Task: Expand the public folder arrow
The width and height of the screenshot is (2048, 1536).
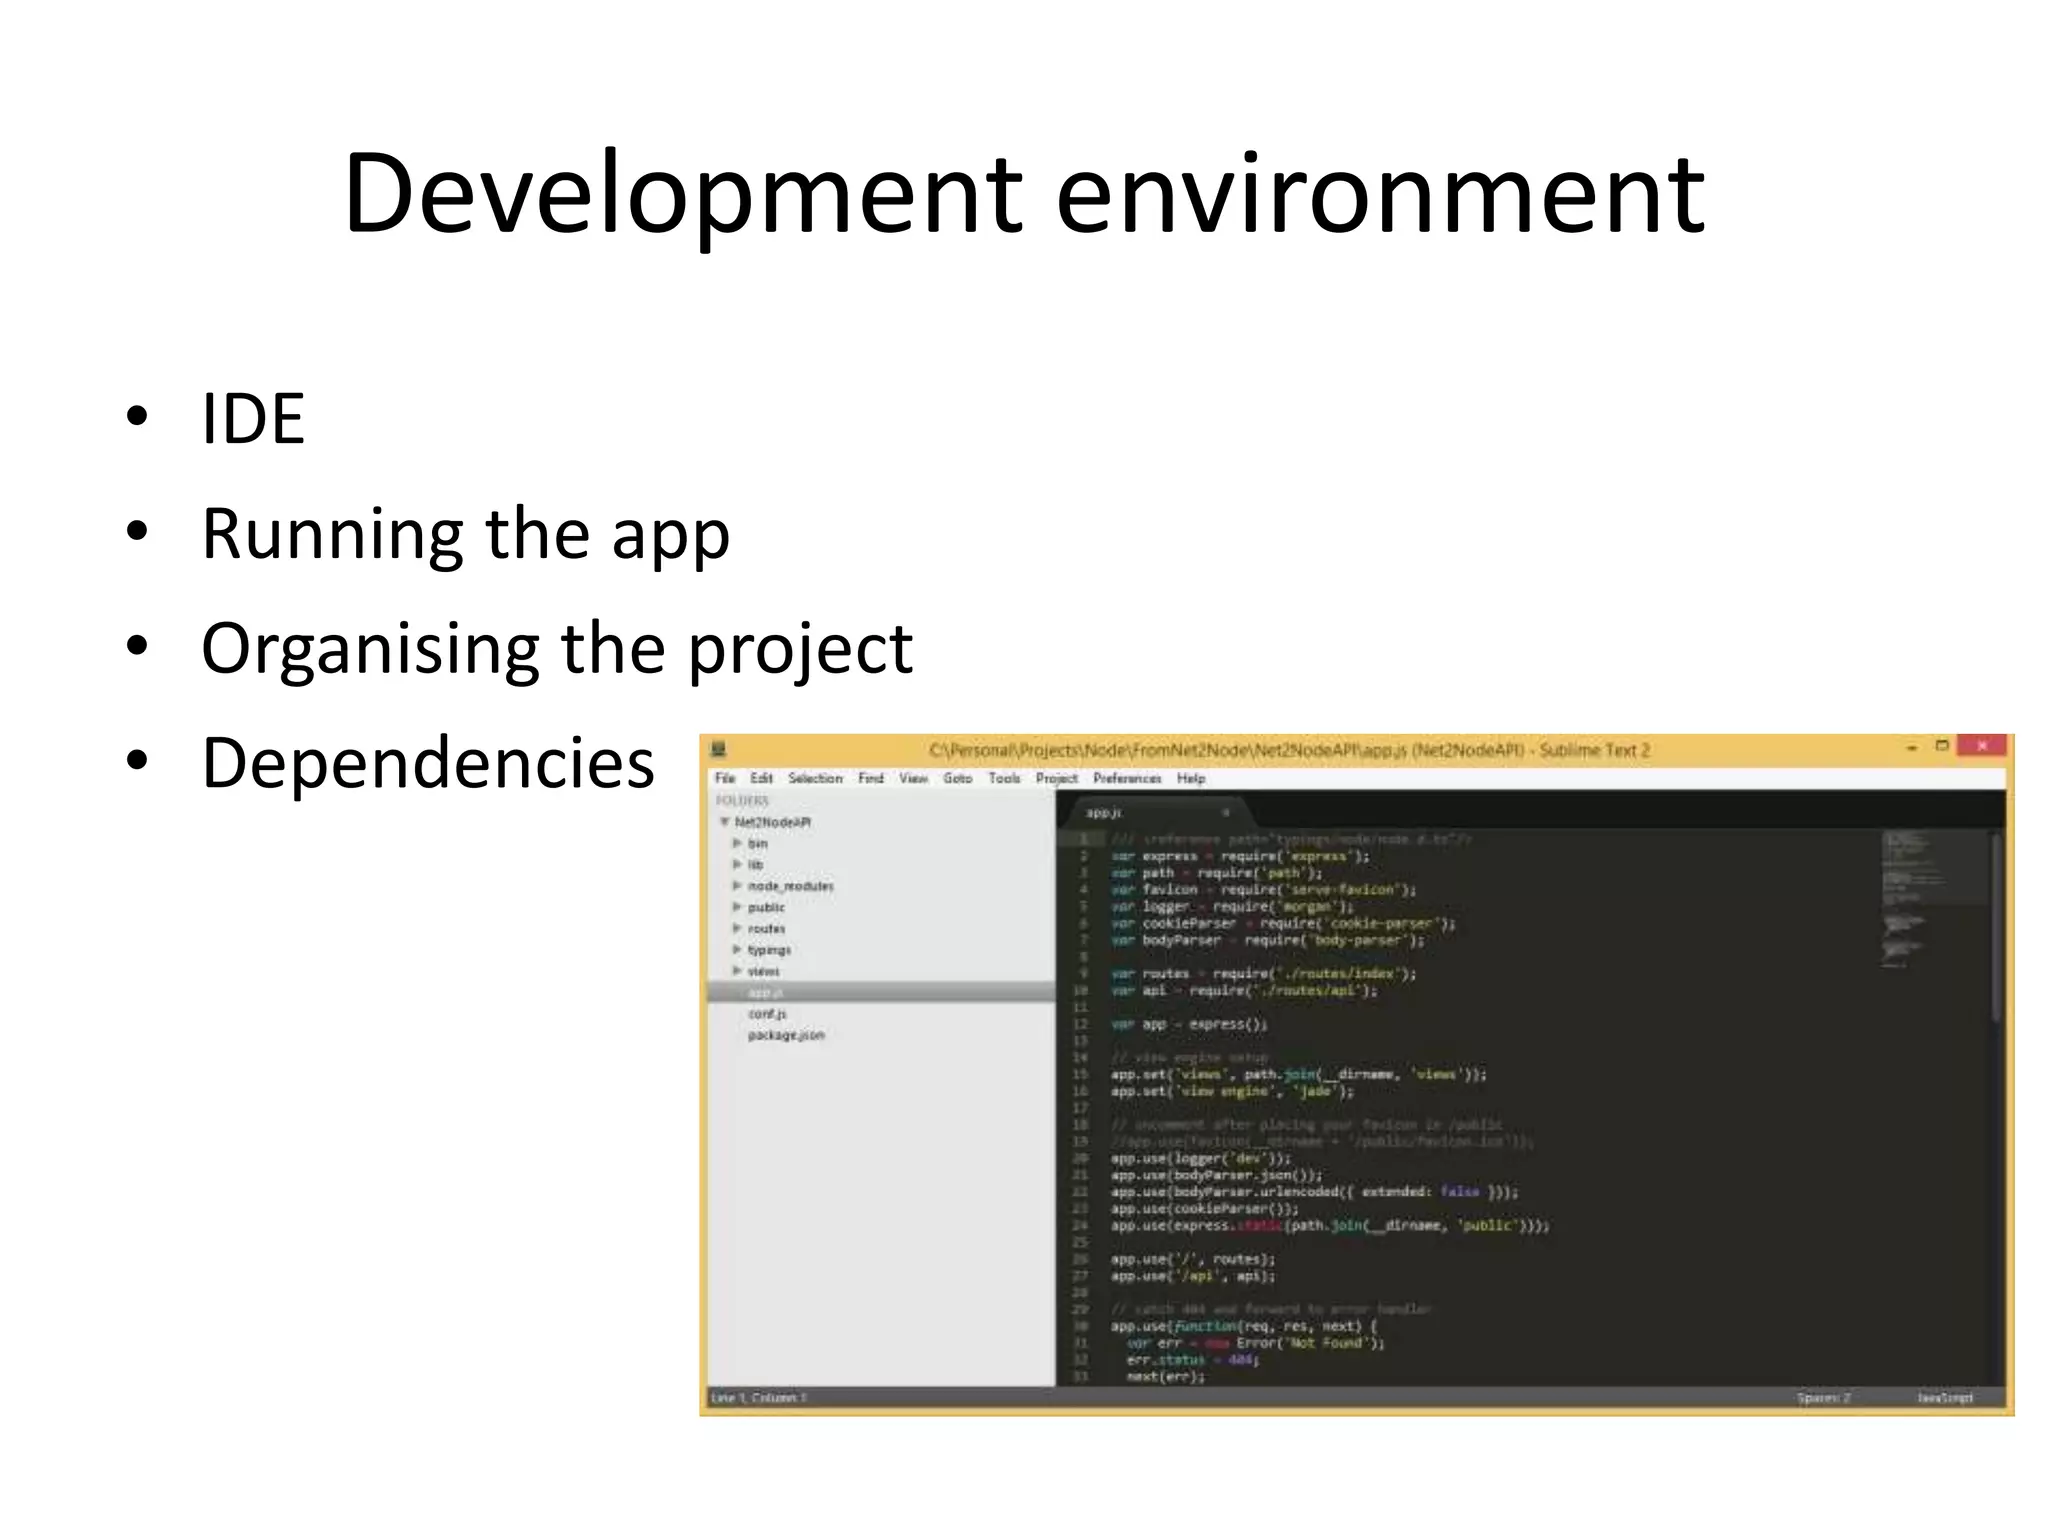Action: coord(737,907)
